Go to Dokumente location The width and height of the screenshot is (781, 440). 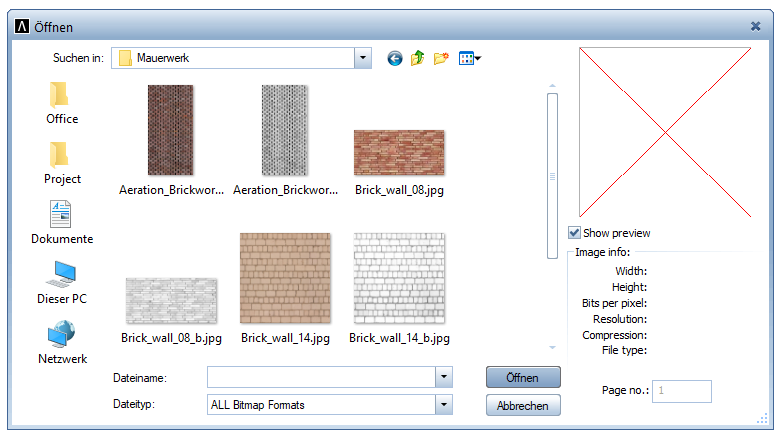click(62, 223)
